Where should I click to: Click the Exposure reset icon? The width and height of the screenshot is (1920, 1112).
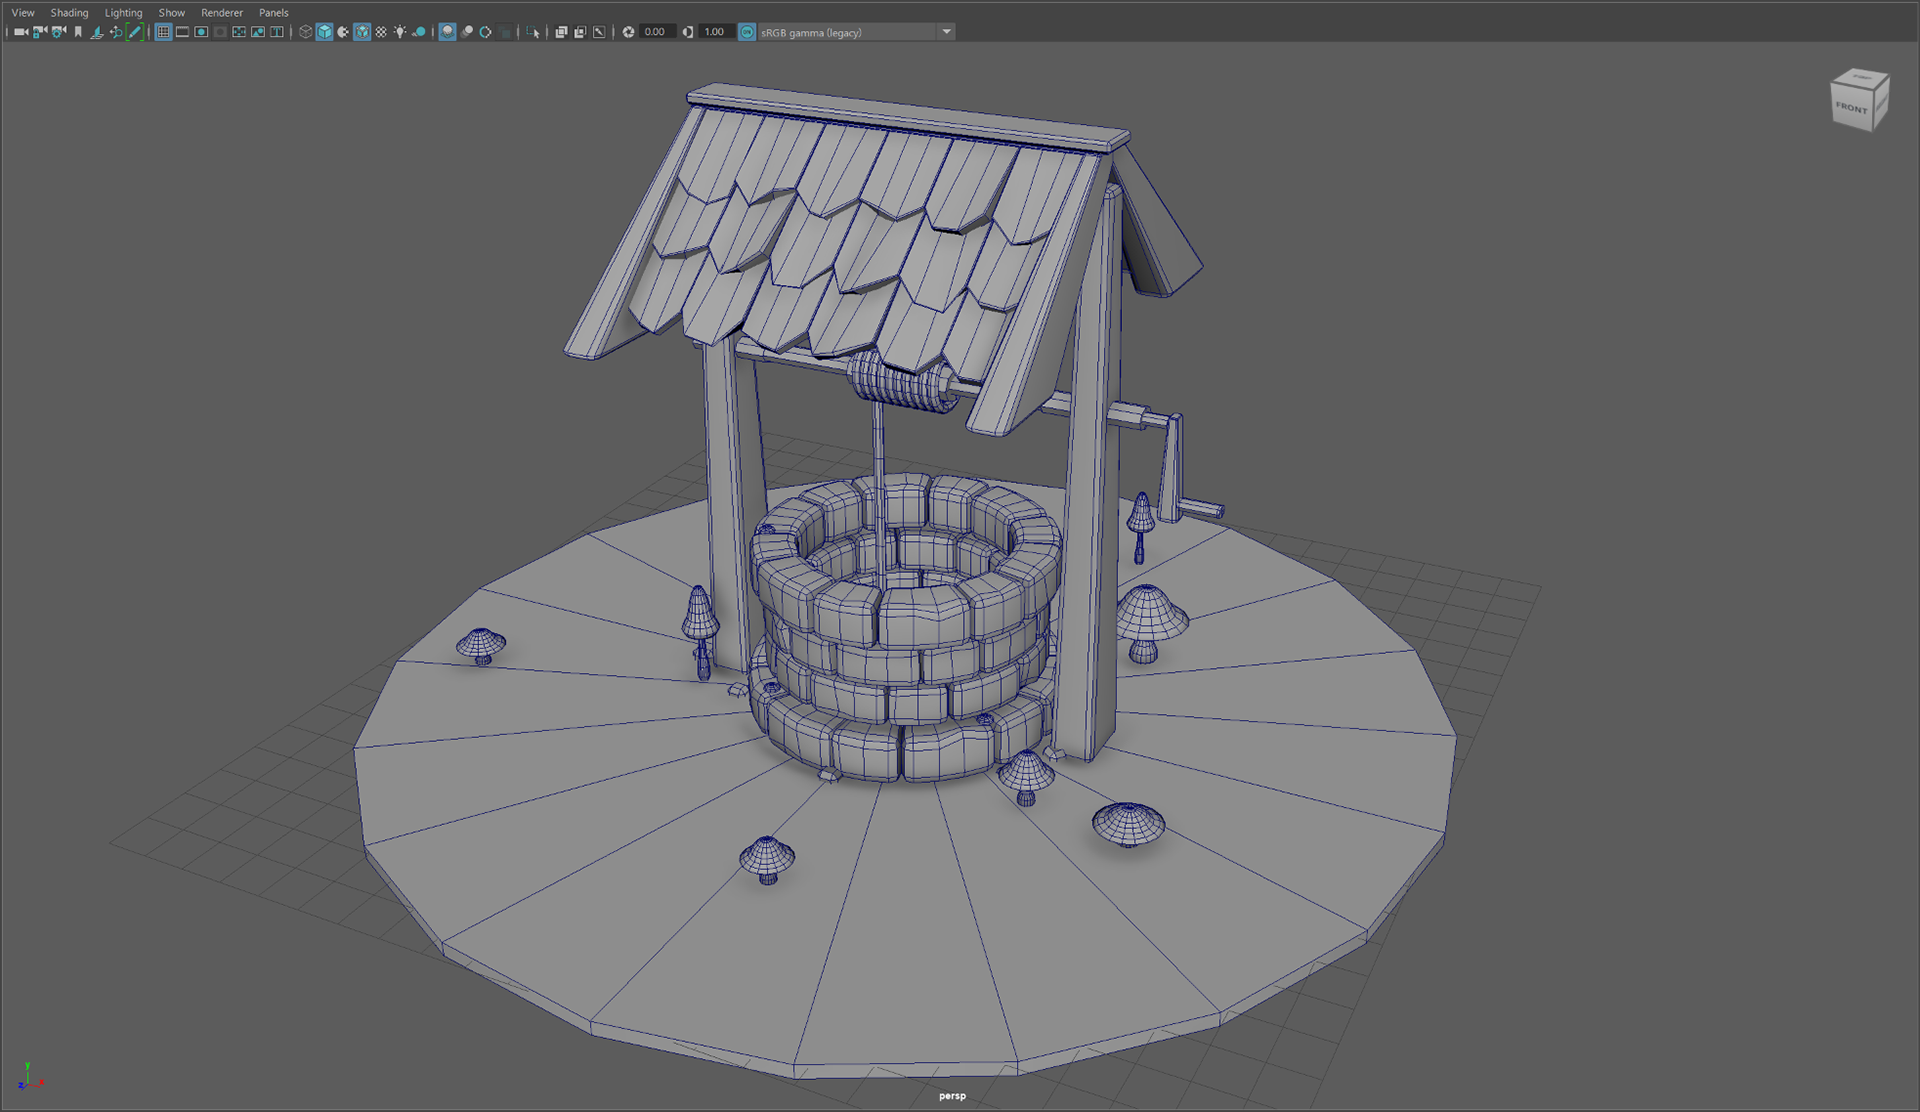point(628,32)
